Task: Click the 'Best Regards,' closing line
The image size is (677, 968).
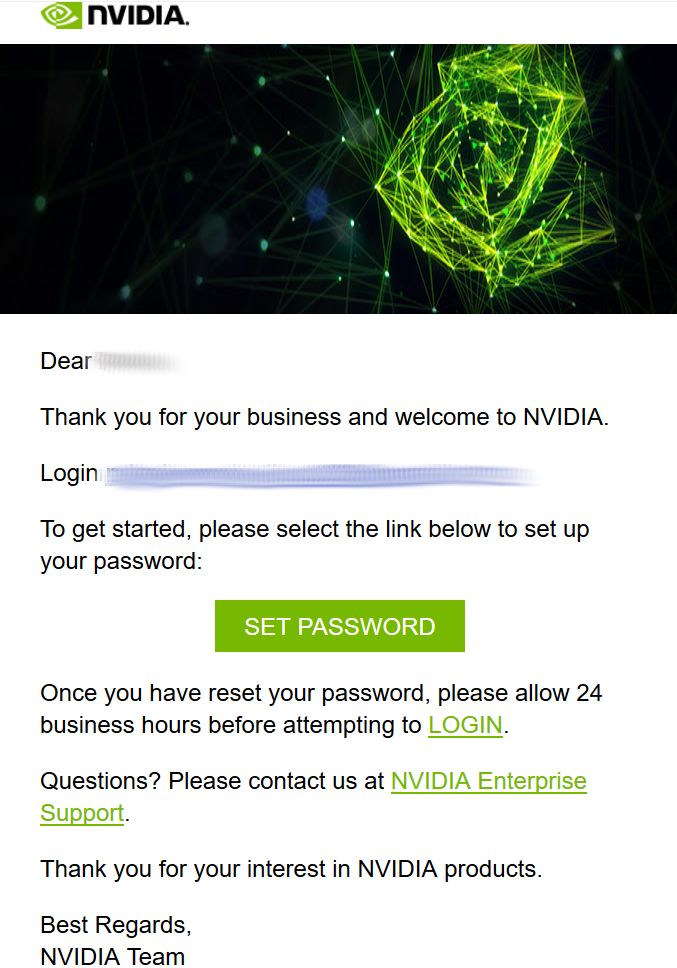Action: (x=116, y=925)
